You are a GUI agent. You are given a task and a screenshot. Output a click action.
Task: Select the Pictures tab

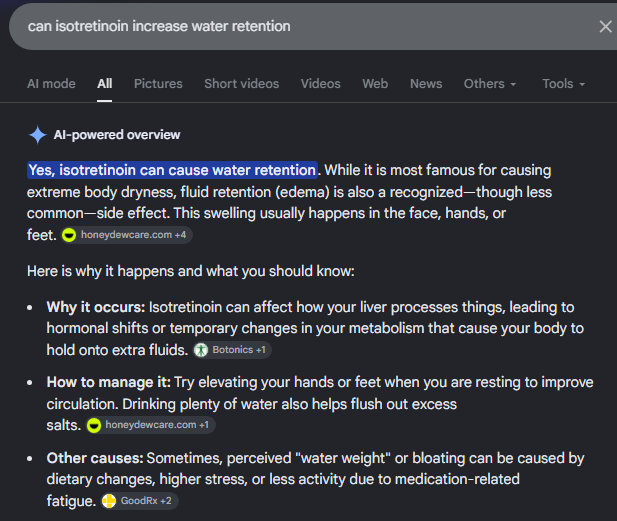[x=158, y=84]
